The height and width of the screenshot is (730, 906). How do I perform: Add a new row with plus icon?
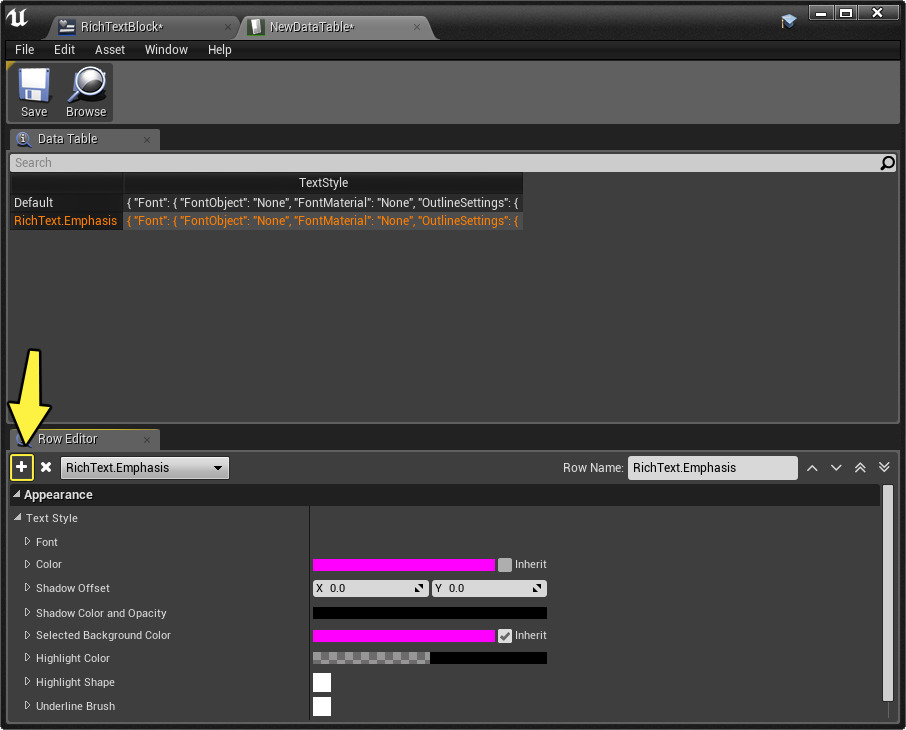click(22, 467)
